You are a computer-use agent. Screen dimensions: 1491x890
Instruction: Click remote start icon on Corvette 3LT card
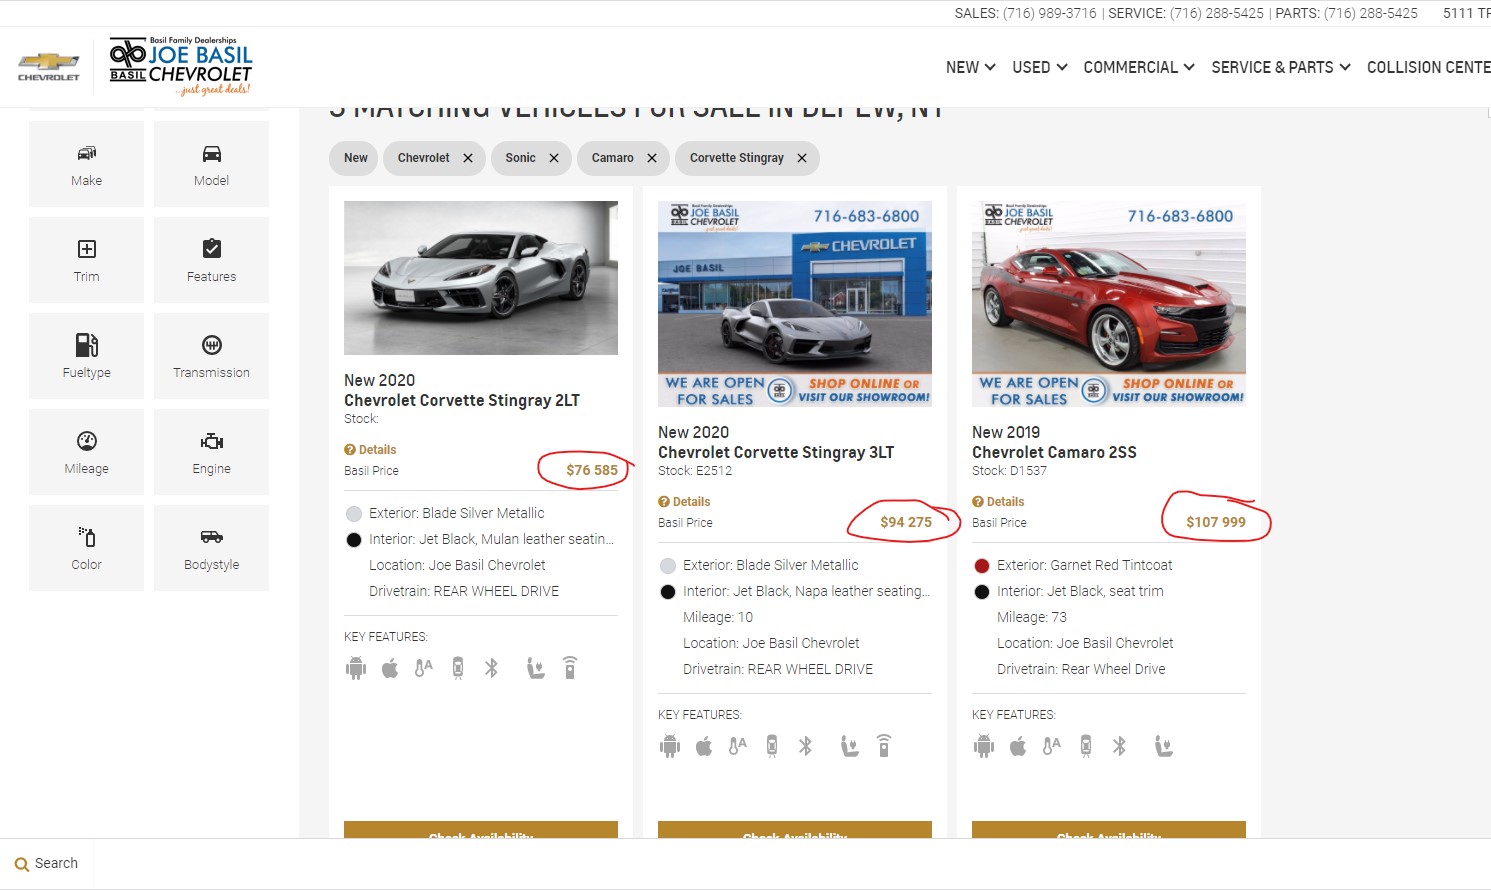coord(884,746)
